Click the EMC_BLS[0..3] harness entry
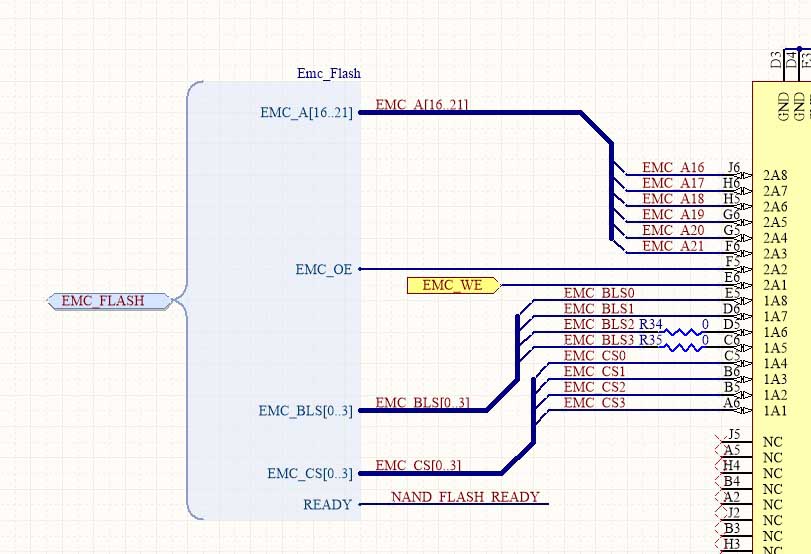 point(305,410)
